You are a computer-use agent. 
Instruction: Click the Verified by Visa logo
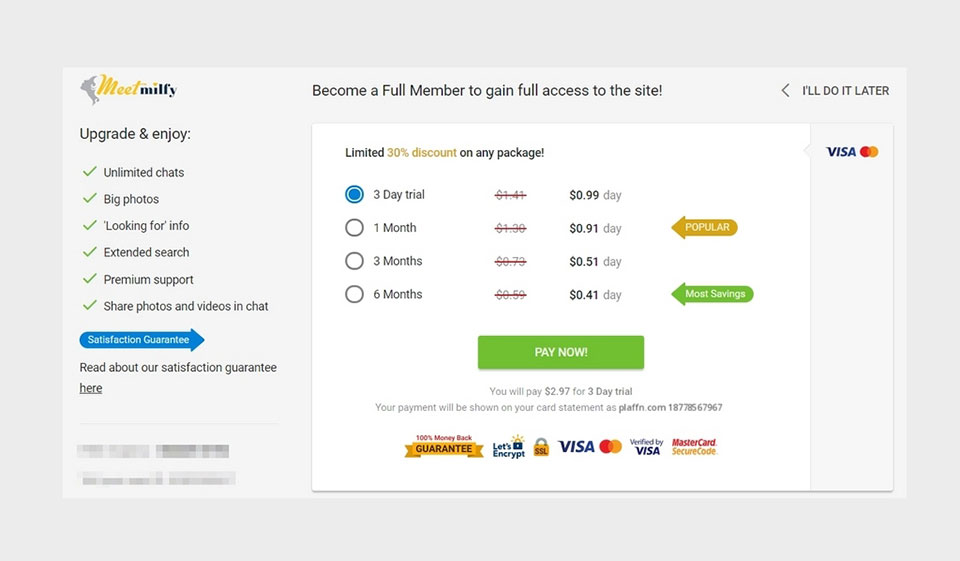[646, 447]
